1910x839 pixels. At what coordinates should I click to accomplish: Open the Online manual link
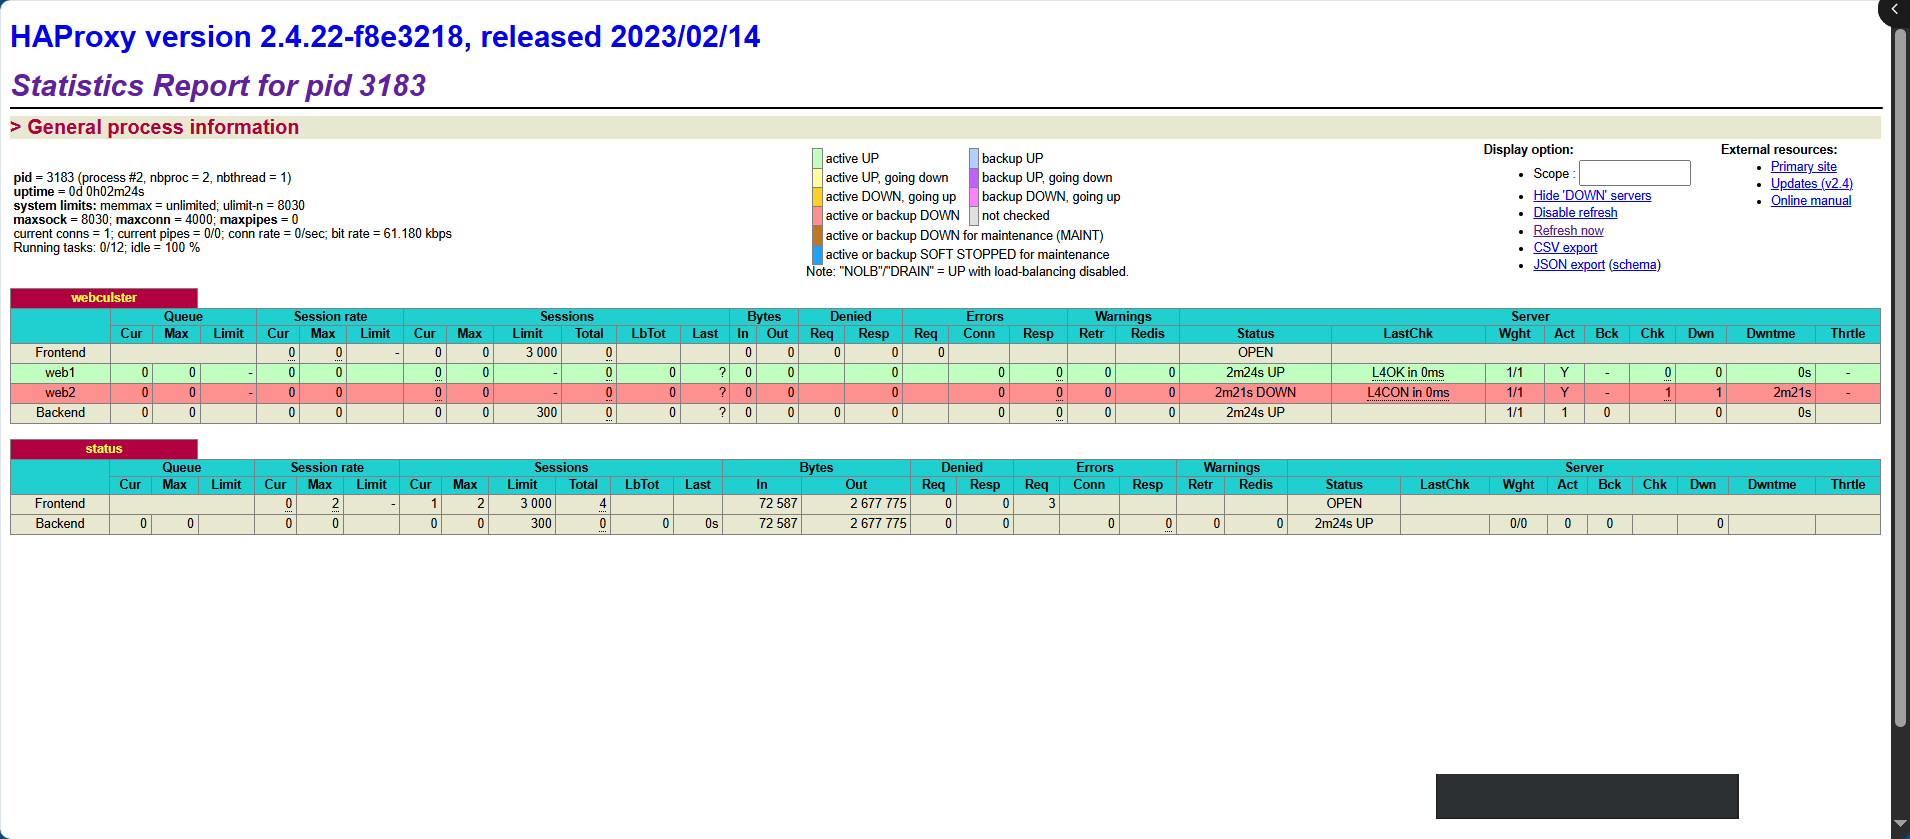(x=1810, y=201)
